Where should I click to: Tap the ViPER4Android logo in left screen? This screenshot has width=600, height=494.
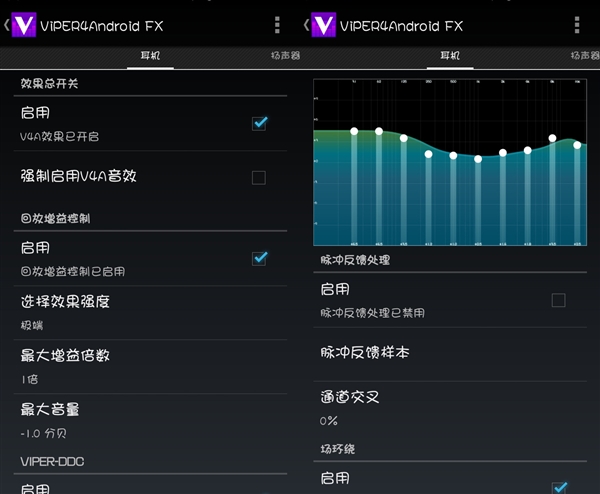[x=24, y=25]
